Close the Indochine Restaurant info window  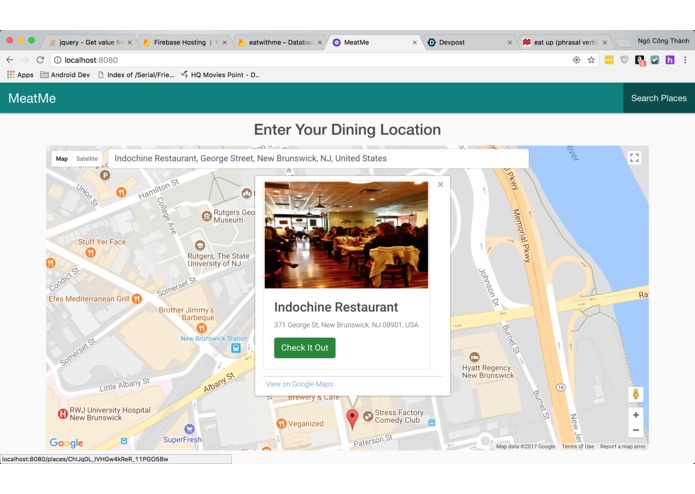pyautogui.click(x=440, y=184)
